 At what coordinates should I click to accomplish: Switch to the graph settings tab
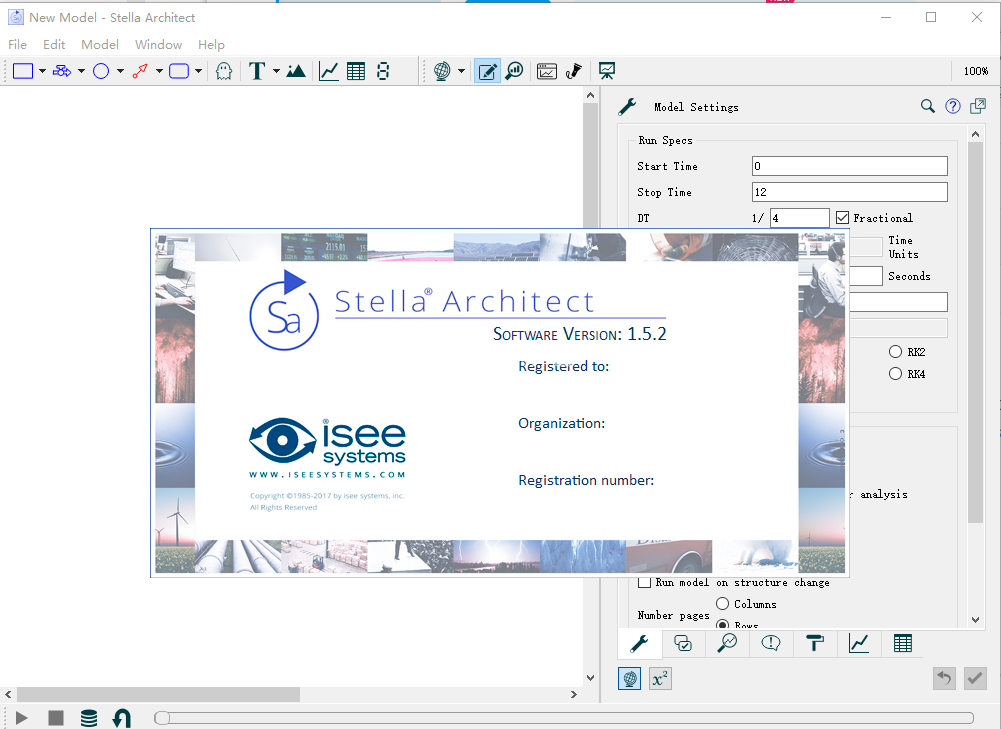click(x=859, y=643)
